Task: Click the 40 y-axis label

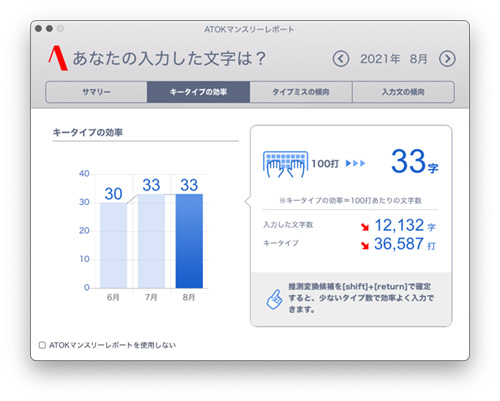Action: [x=84, y=174]
